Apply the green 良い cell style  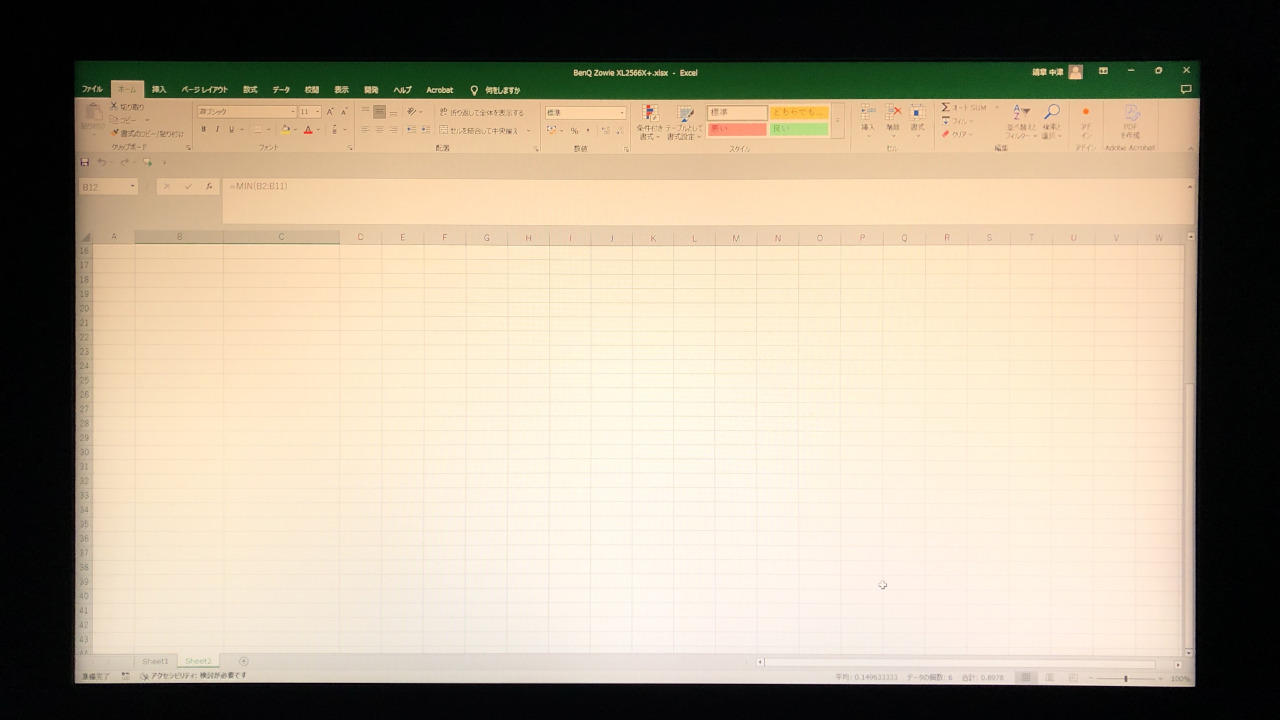click(x=799, y=130)
